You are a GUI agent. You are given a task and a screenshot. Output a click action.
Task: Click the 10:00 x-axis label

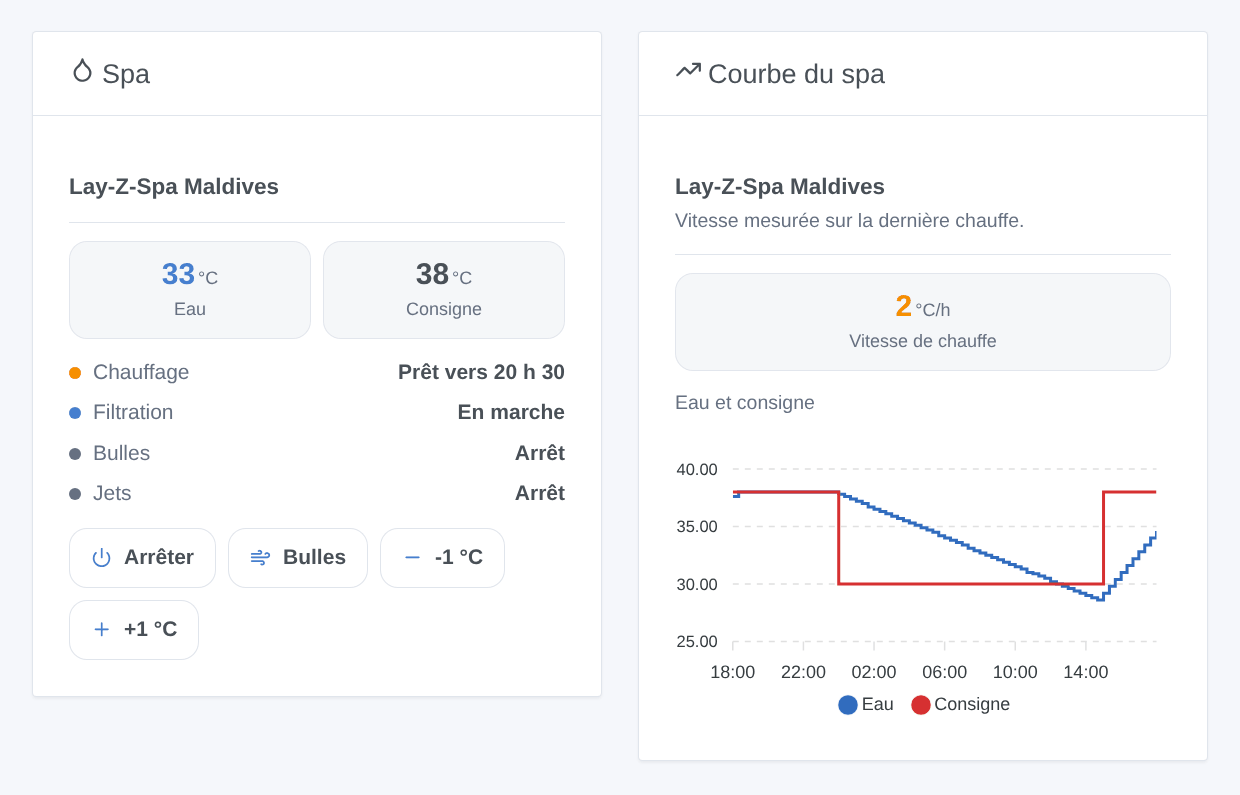pyautogui.click(x=1015, y=672)
